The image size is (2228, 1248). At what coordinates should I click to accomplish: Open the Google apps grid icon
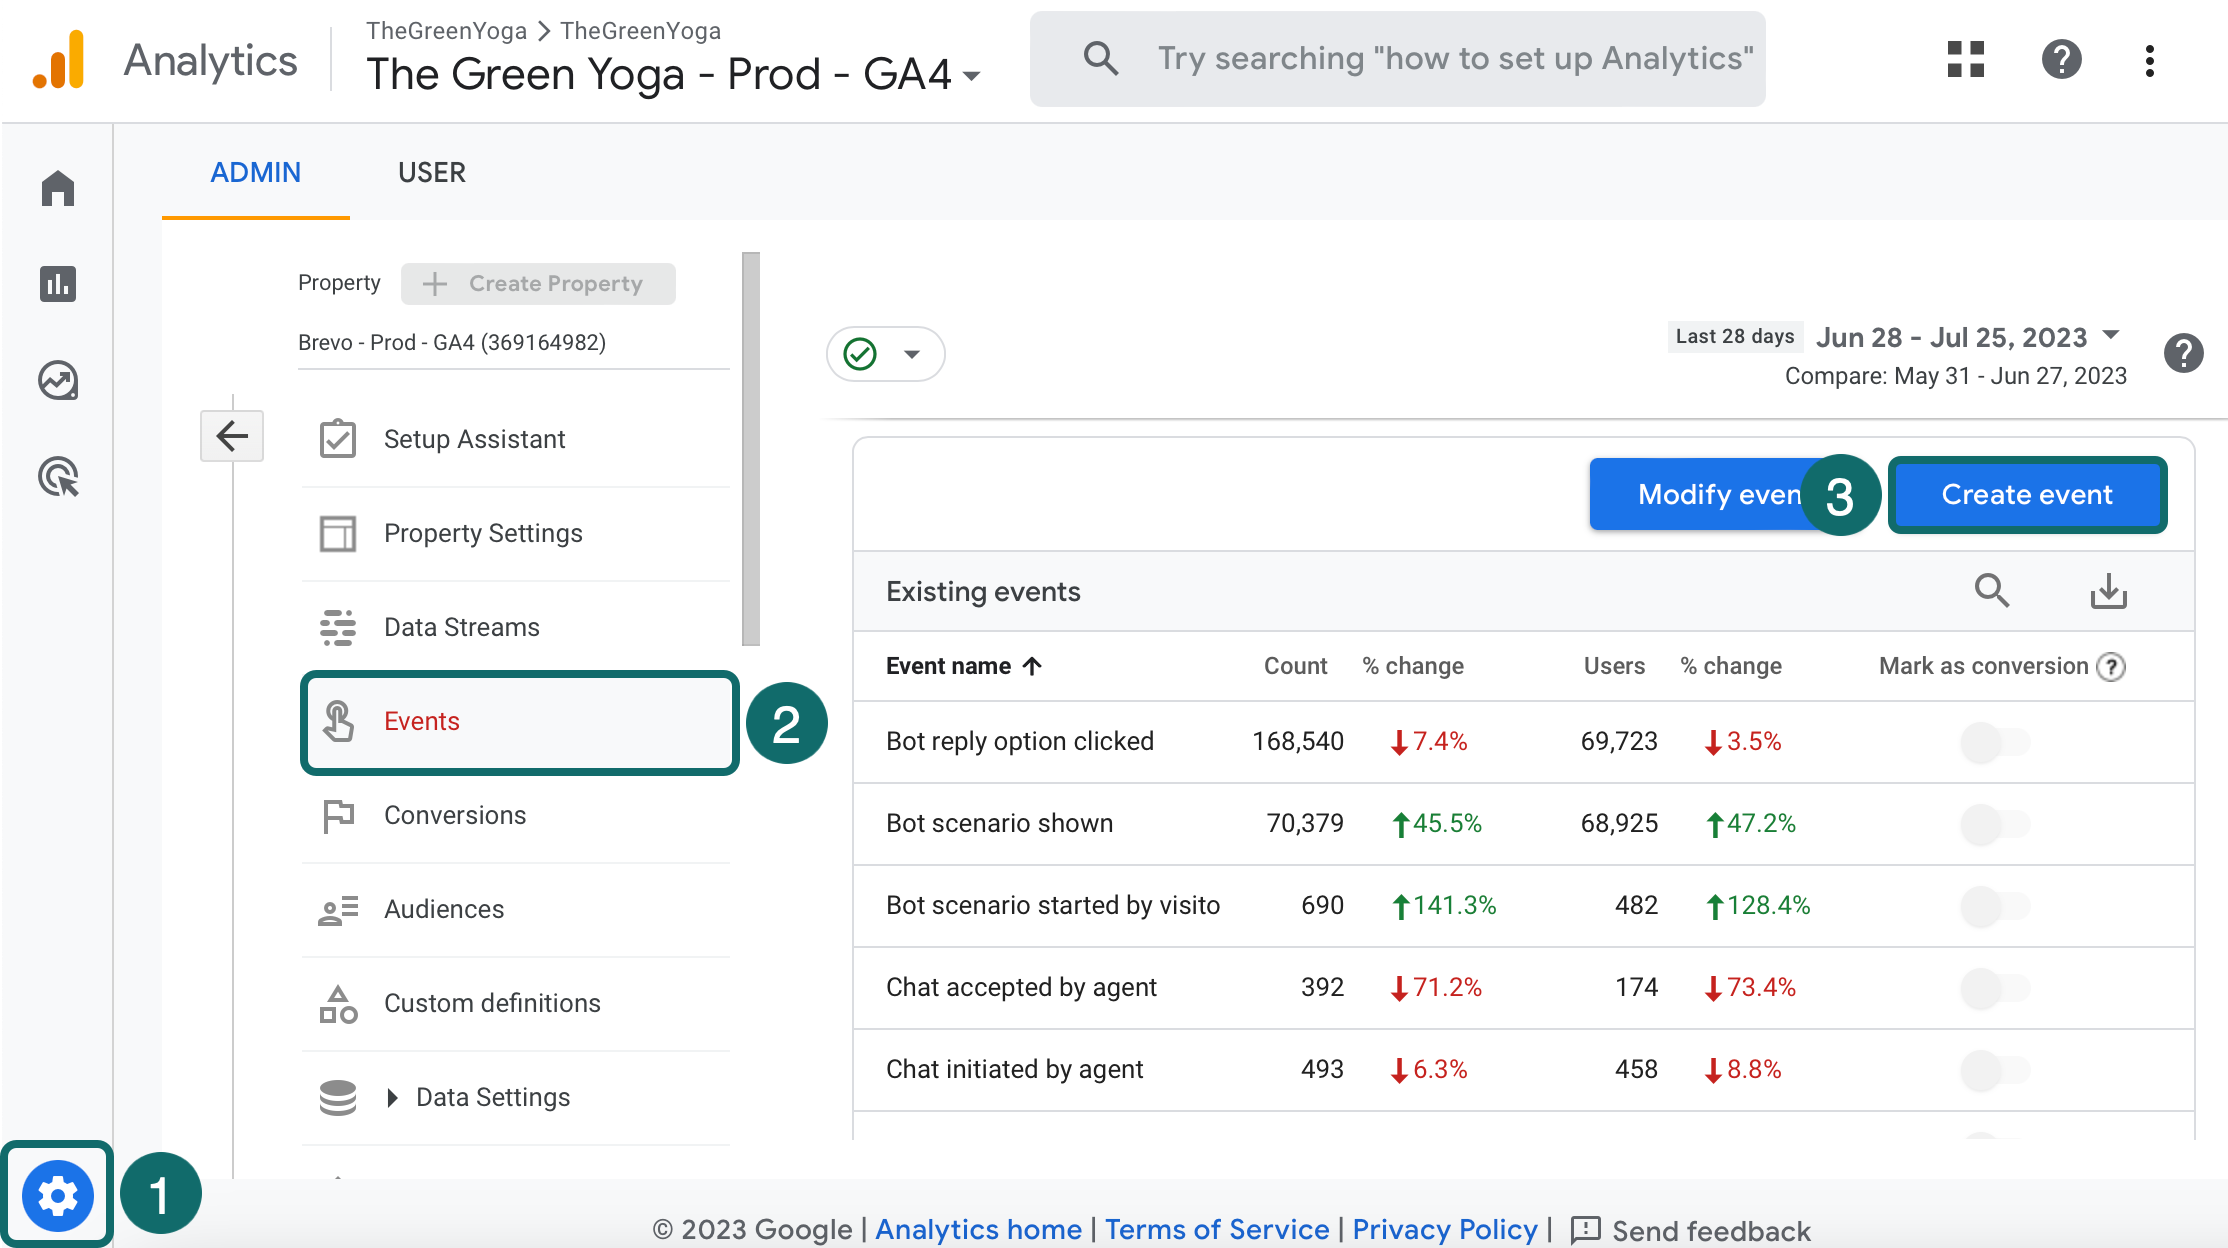coord(1965,59)
